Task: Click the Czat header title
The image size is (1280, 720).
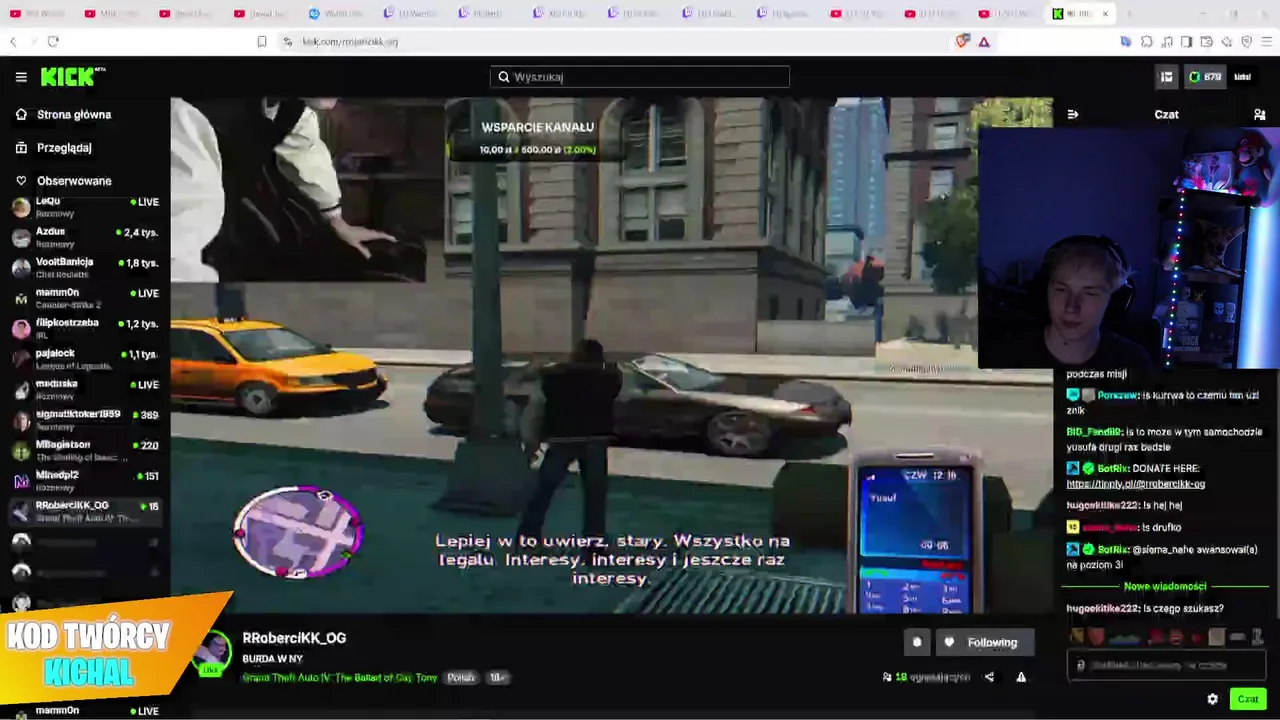Action: pyautogui.click(x=1167, y=115)
